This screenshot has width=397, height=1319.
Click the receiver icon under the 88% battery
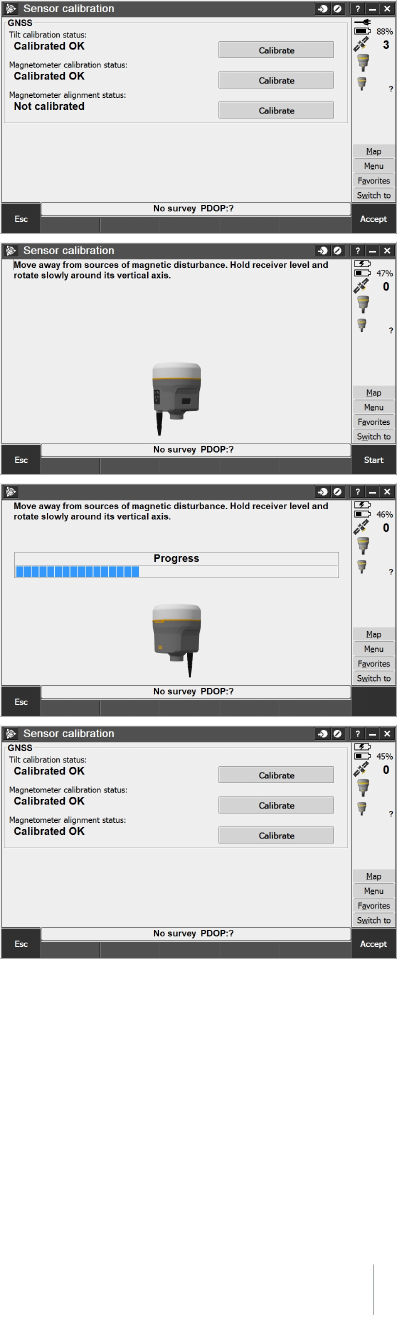click(363, 63)
